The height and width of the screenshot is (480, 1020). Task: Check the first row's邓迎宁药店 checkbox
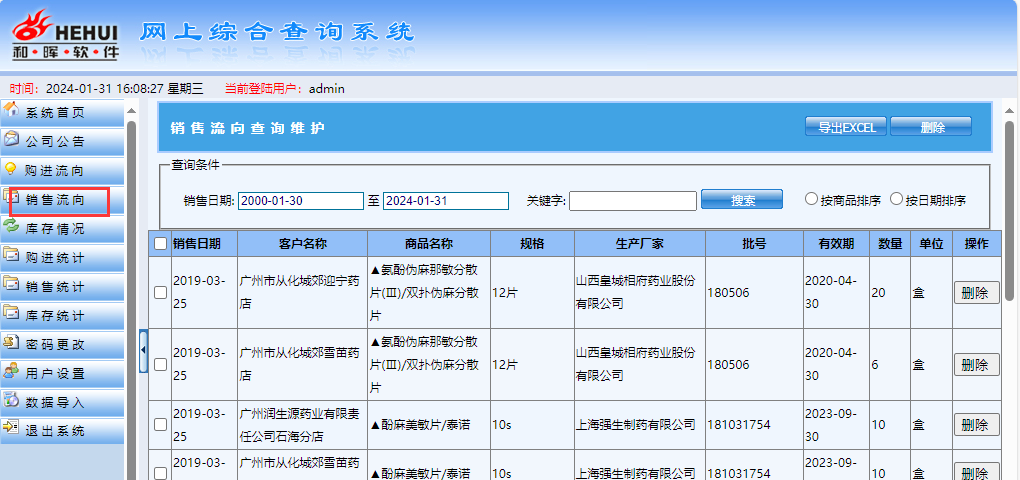(160, 292)
